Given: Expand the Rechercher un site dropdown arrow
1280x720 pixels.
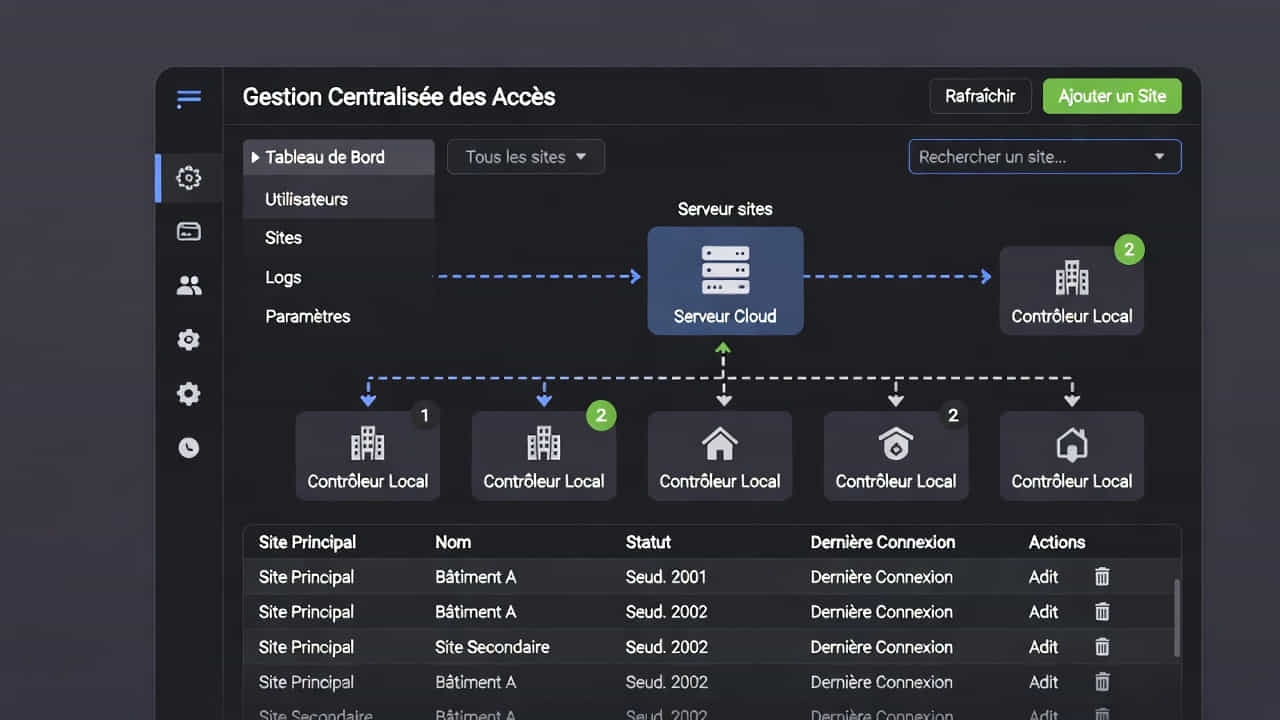Looking at the screenshot, I should [1159, 156].
